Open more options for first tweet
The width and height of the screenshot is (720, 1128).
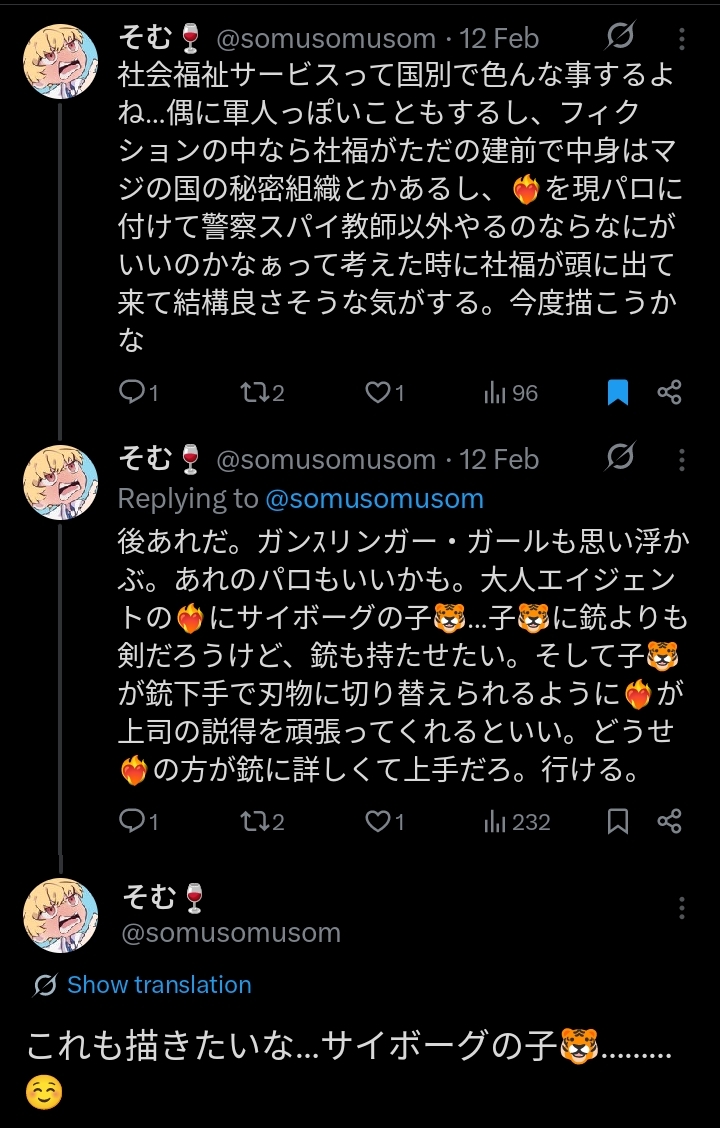[x=682, y=39]
